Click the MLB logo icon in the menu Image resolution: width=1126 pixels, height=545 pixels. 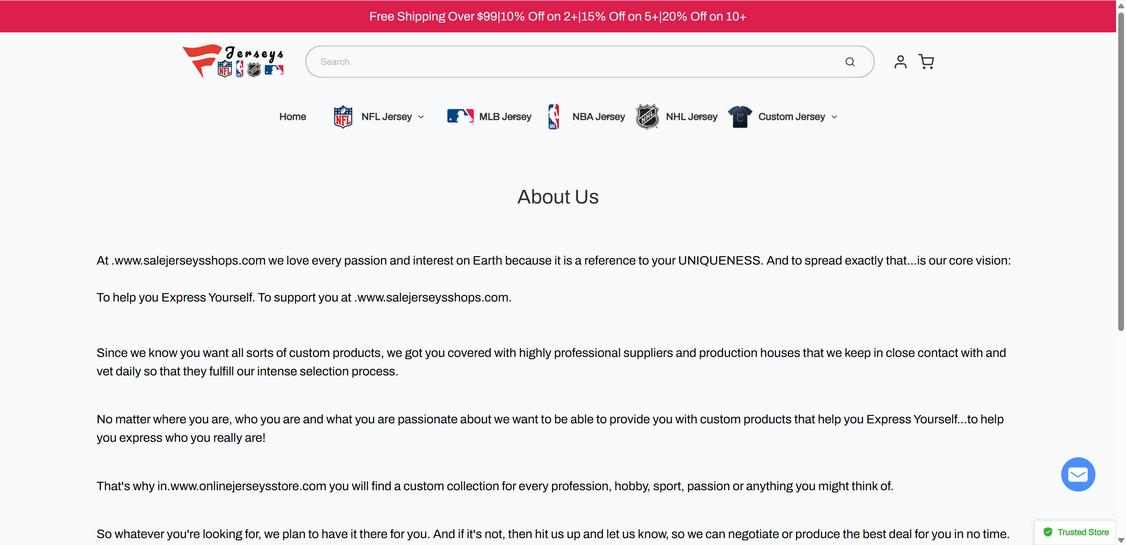pyautogui.click(x=460, y=116)
